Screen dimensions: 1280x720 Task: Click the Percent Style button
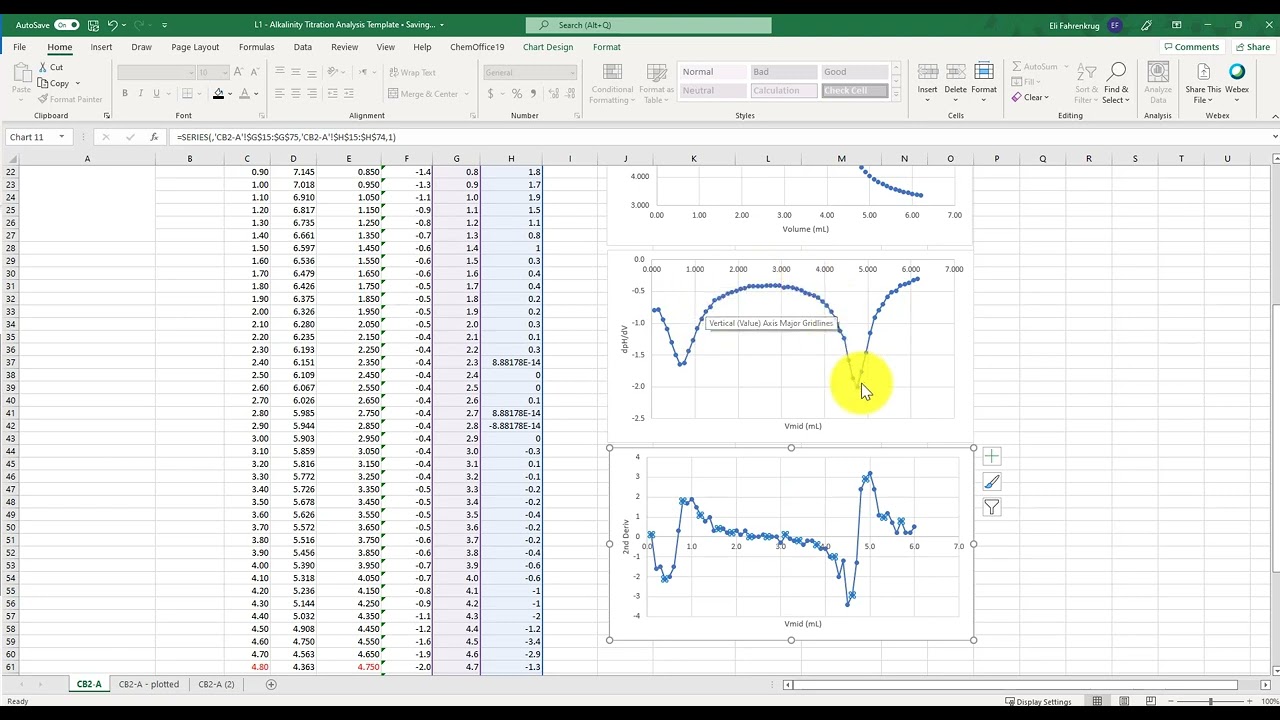(x=516, y=93)
